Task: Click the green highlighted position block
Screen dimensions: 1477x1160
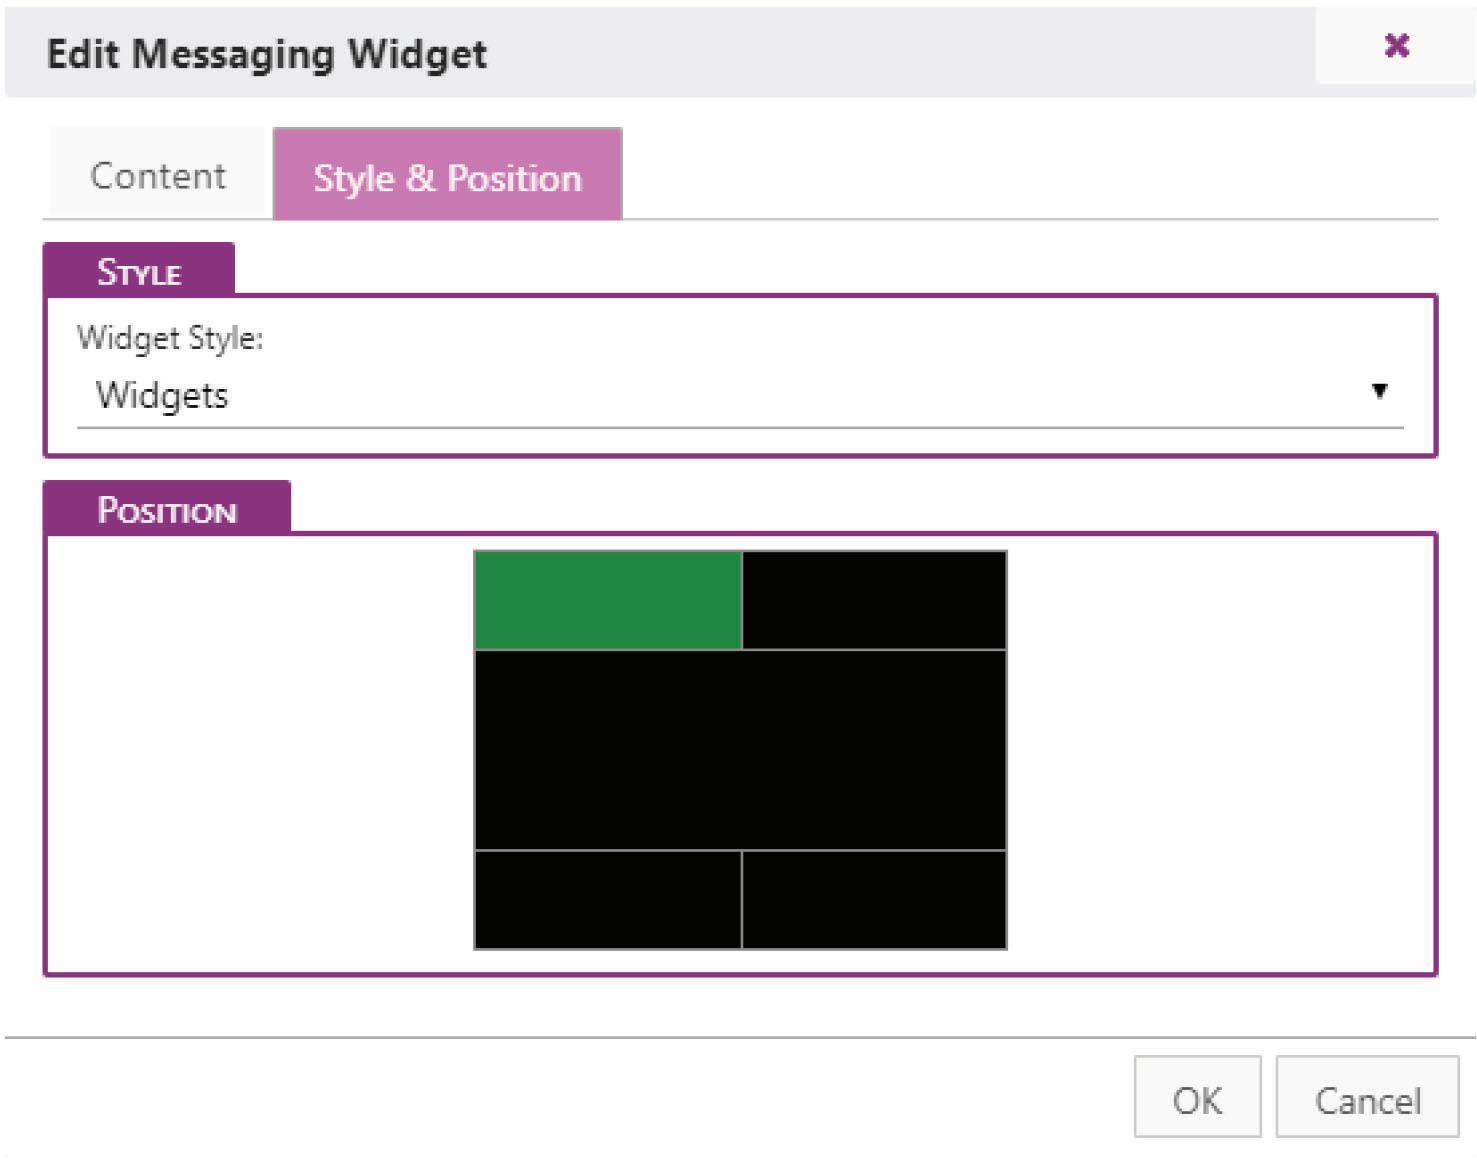Action: click(x=607, y=600)
